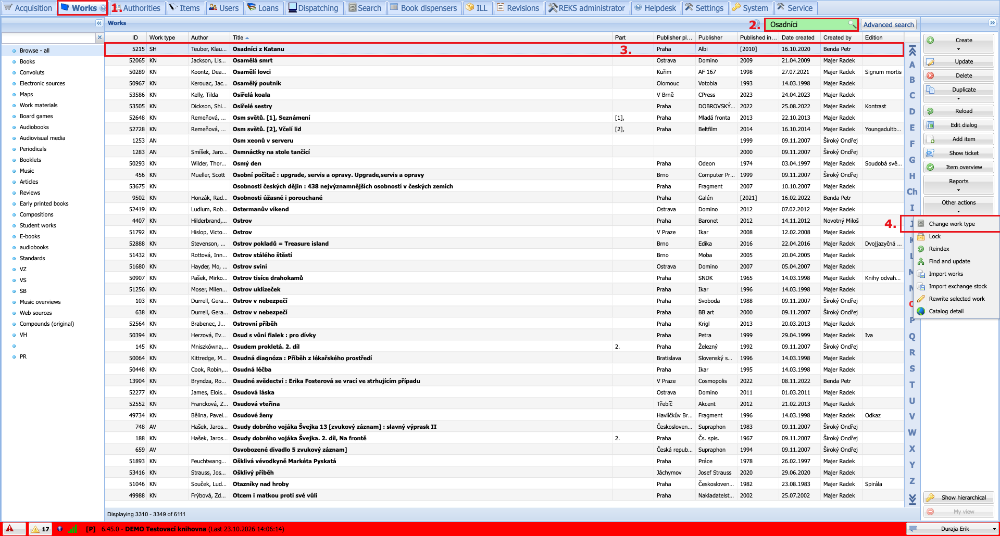The image size is (1000, 536).
Task: Open the Other actions dropdown
Action: (959, 205)
